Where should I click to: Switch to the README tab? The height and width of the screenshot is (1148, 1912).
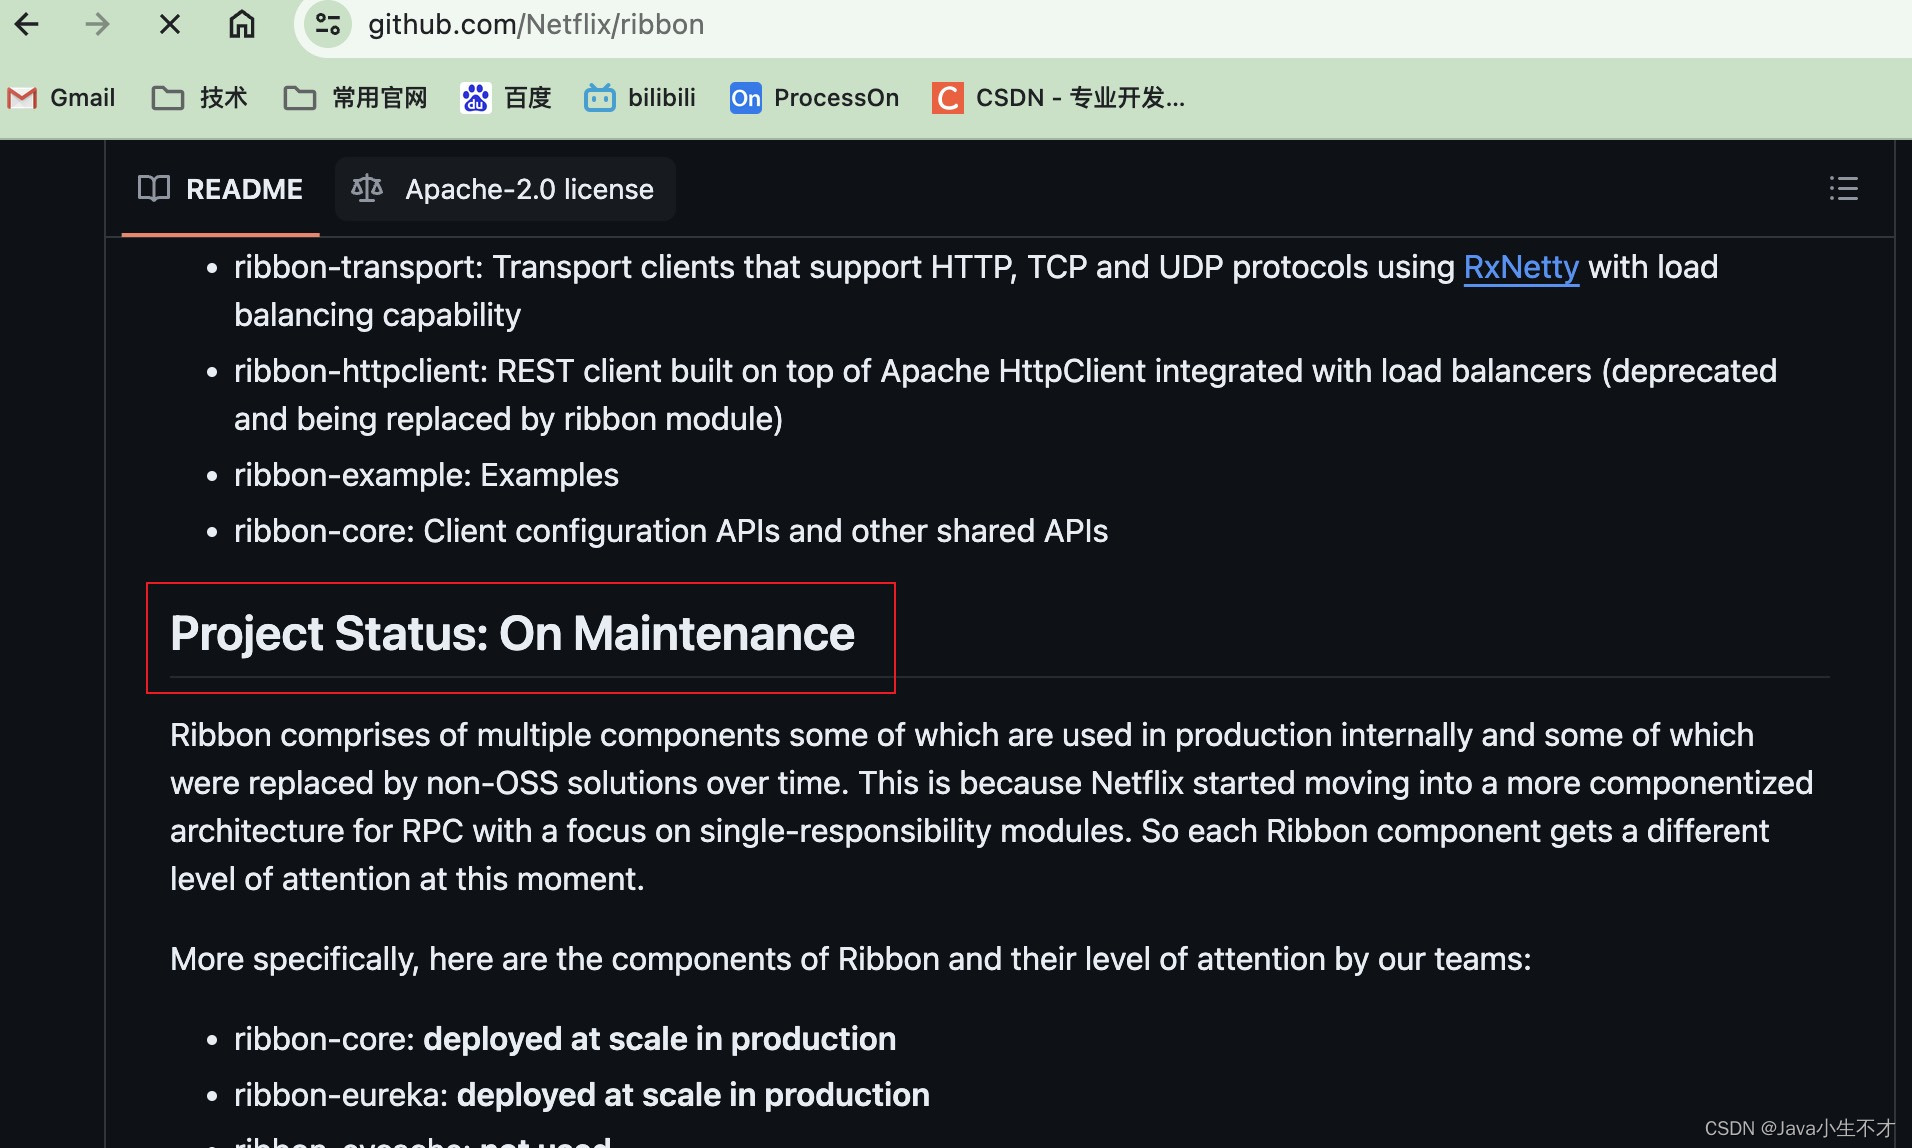[221, 189]
